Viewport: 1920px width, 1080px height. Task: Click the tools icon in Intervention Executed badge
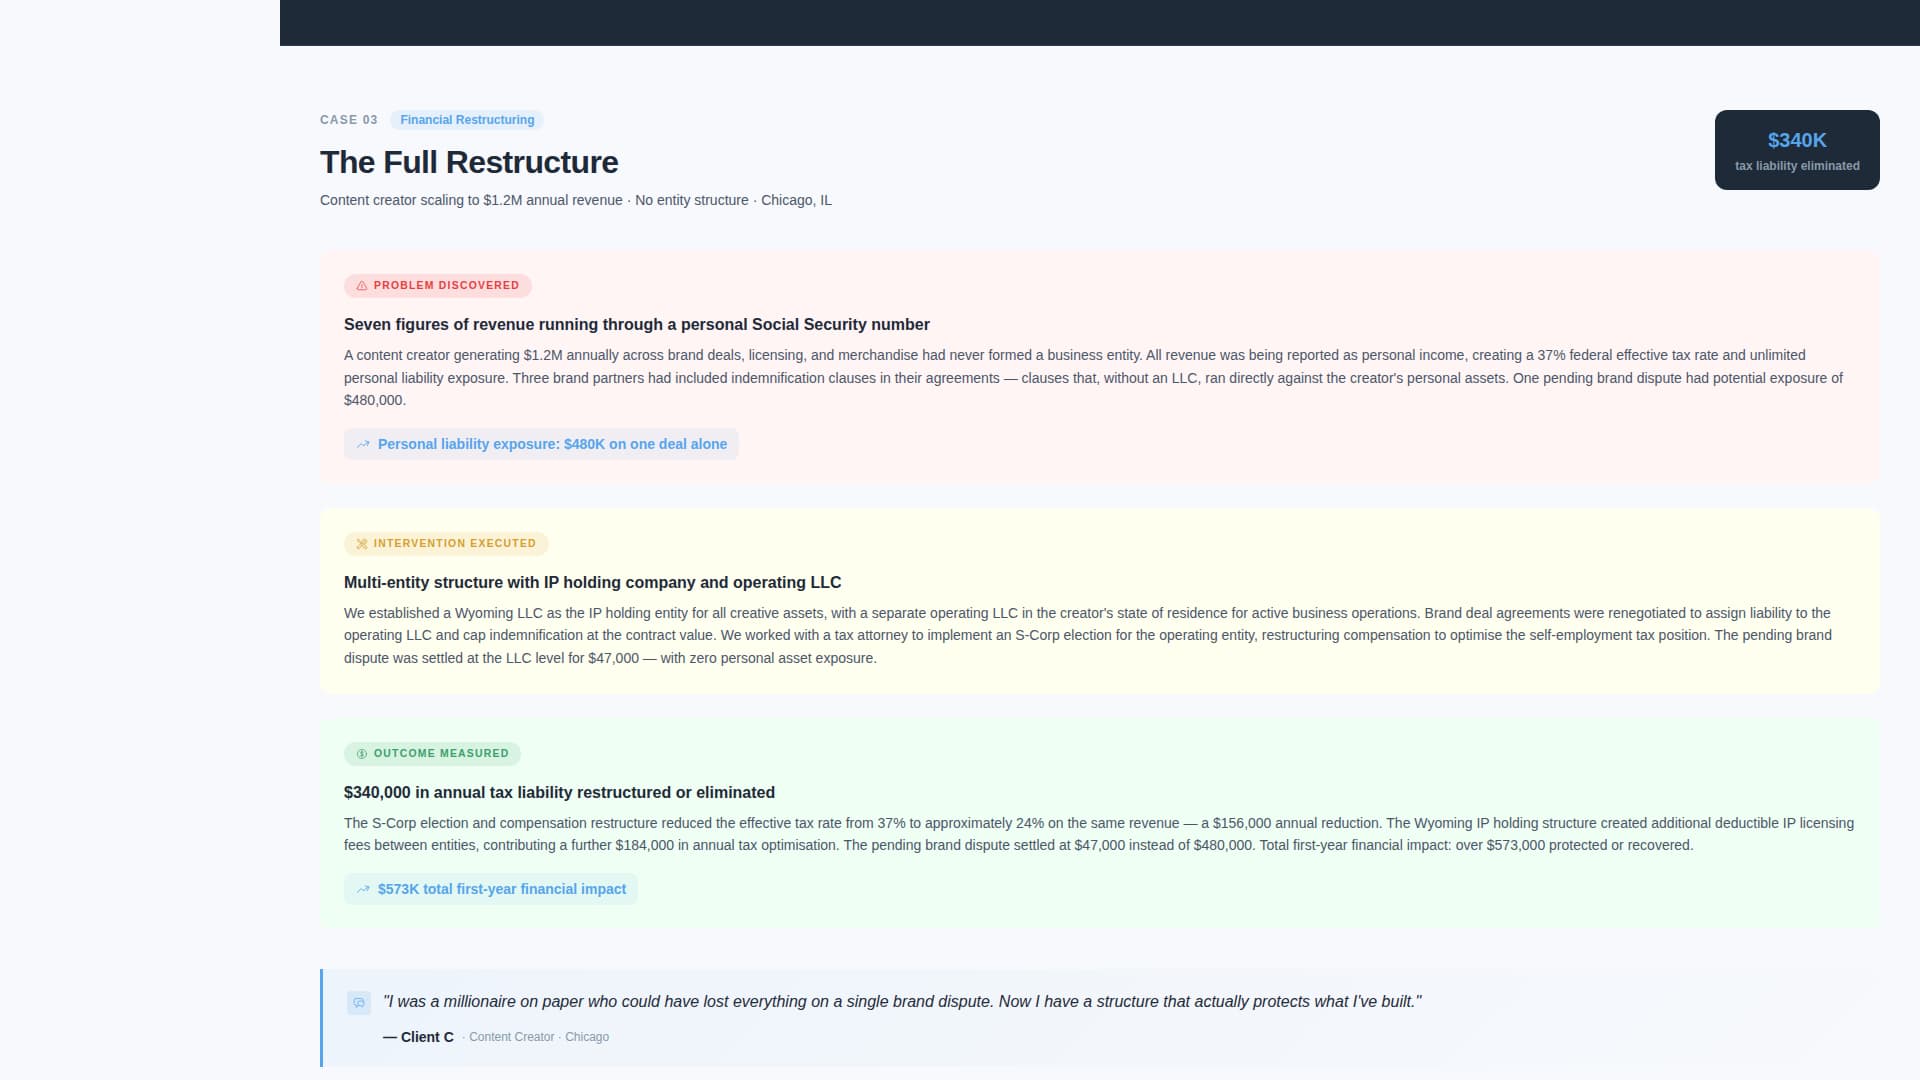click(x=362, y=544)
